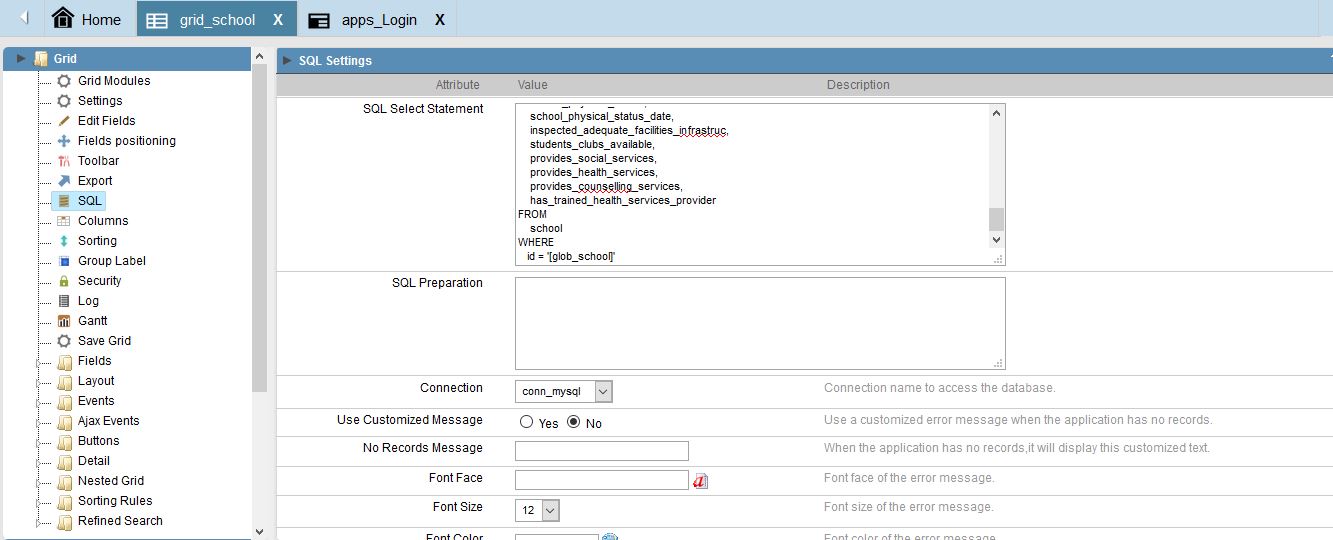Click the SQL database icon
This screenshot has width=1333, height=540.
tap(64, 201)
